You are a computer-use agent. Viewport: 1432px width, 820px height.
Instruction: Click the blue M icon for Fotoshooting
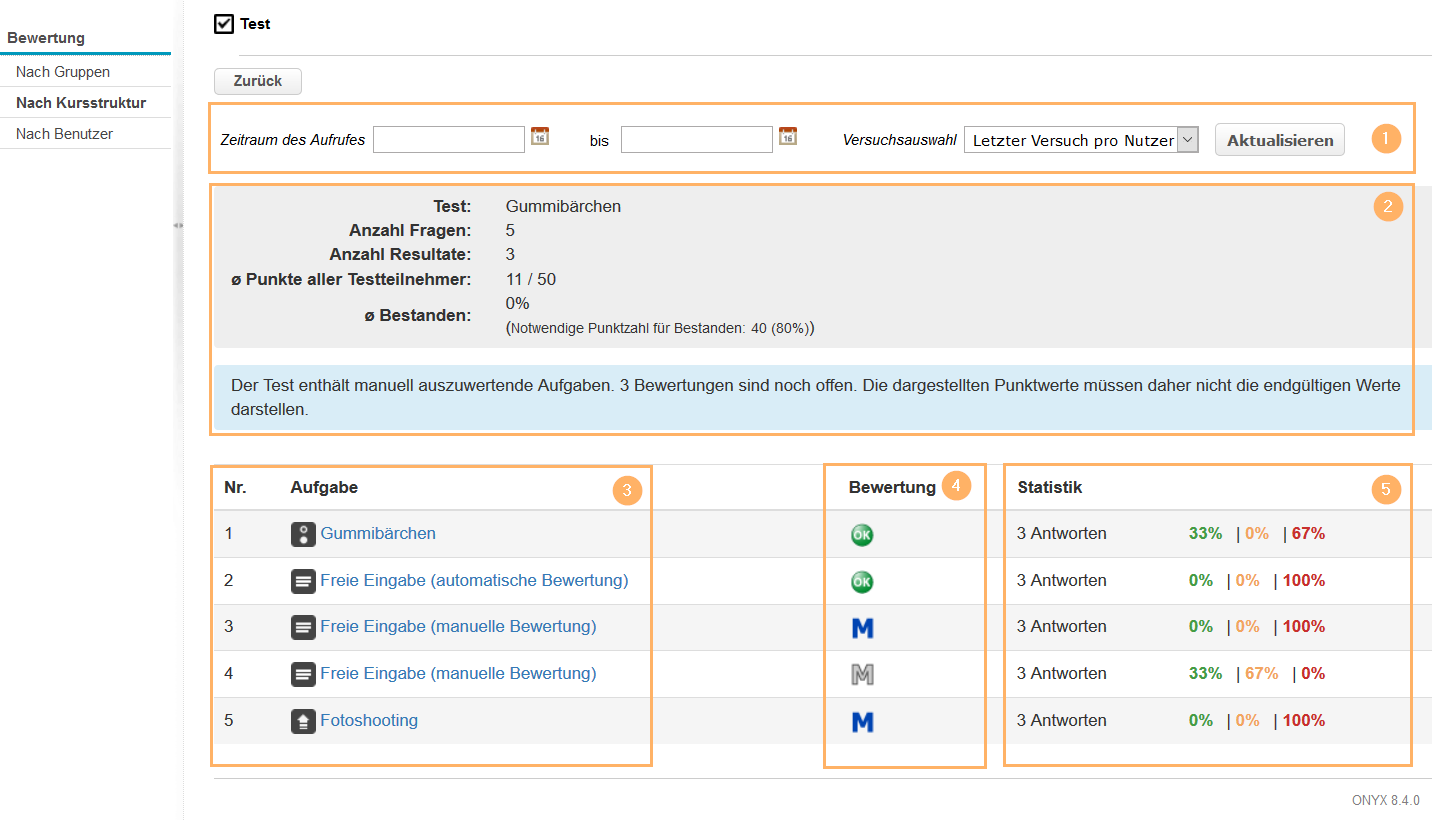click(862, 722)
